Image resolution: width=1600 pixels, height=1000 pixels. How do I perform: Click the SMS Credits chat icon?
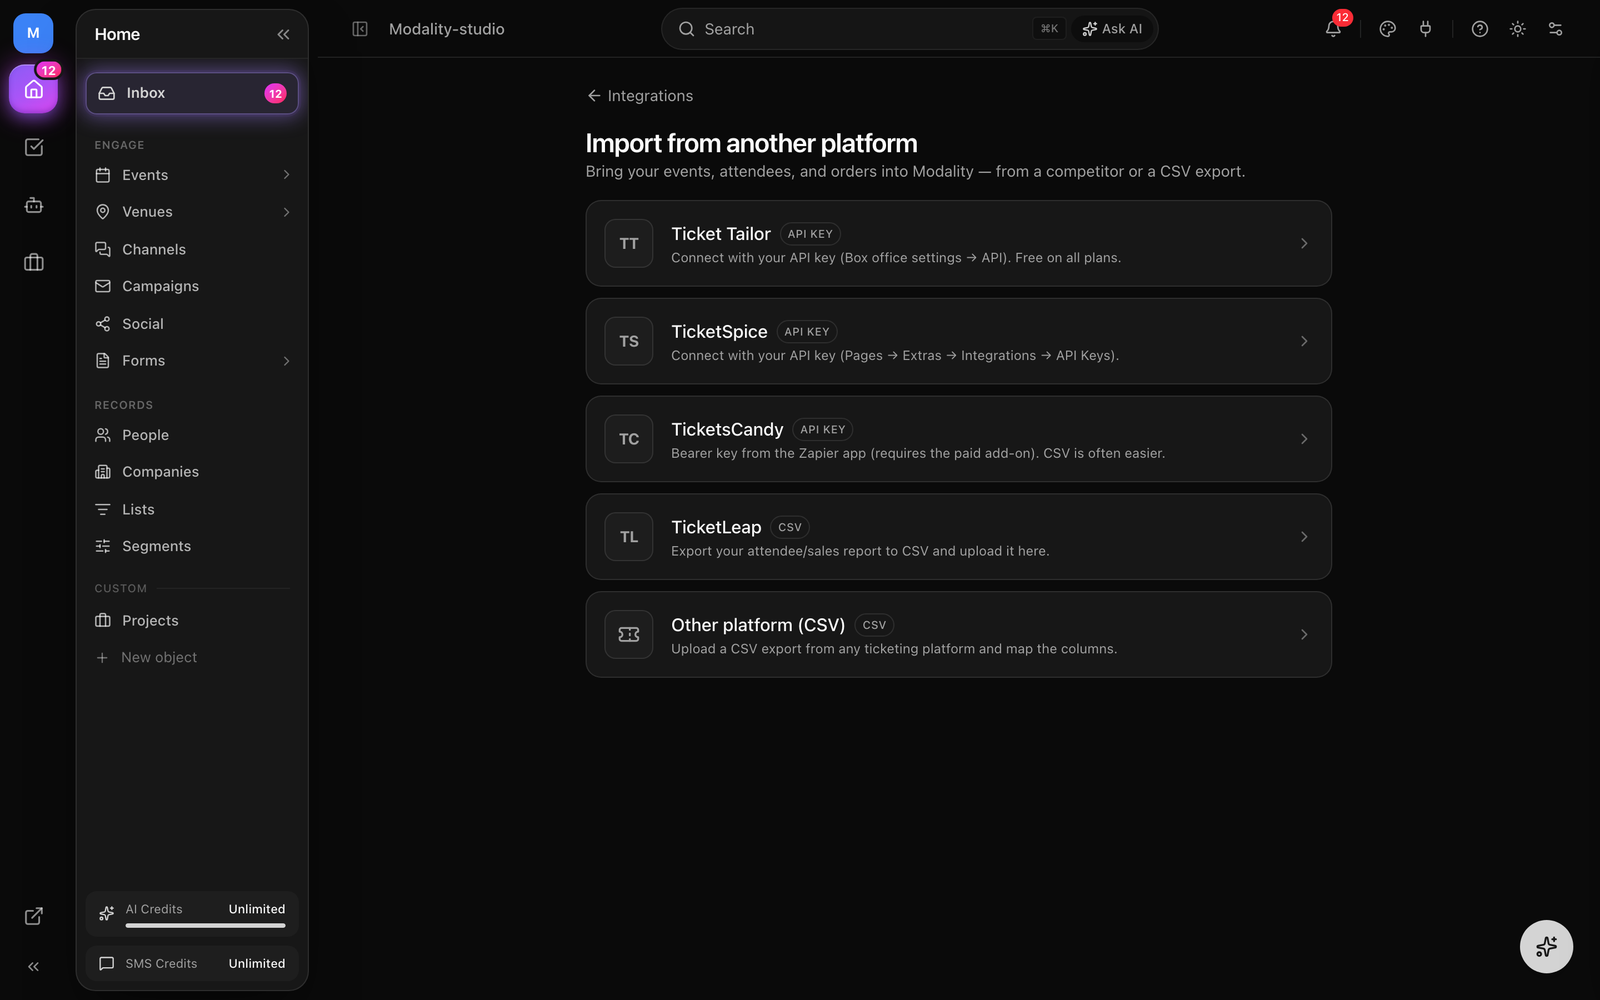click(107, 964)
